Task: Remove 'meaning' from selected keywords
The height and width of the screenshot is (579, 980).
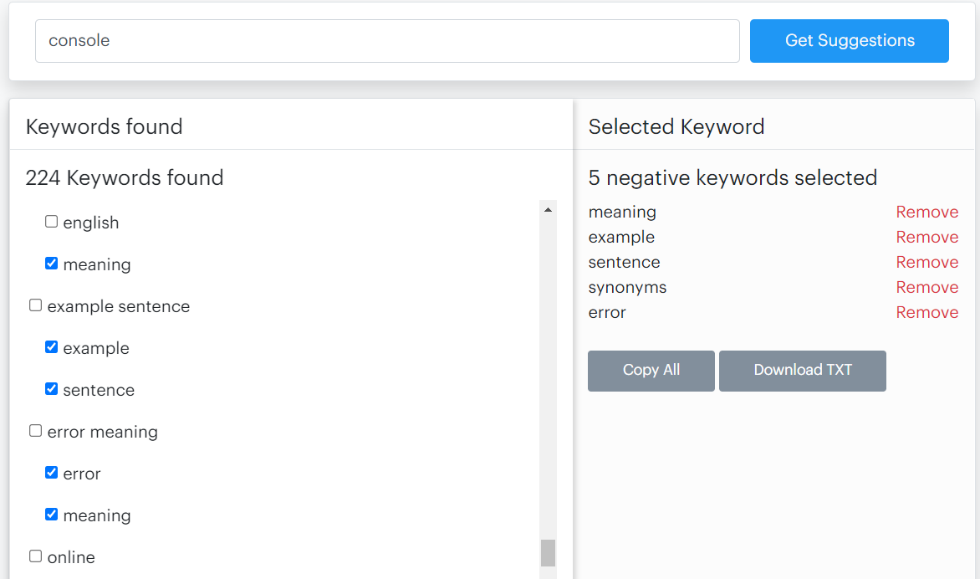Action: (x=927, y=212)
